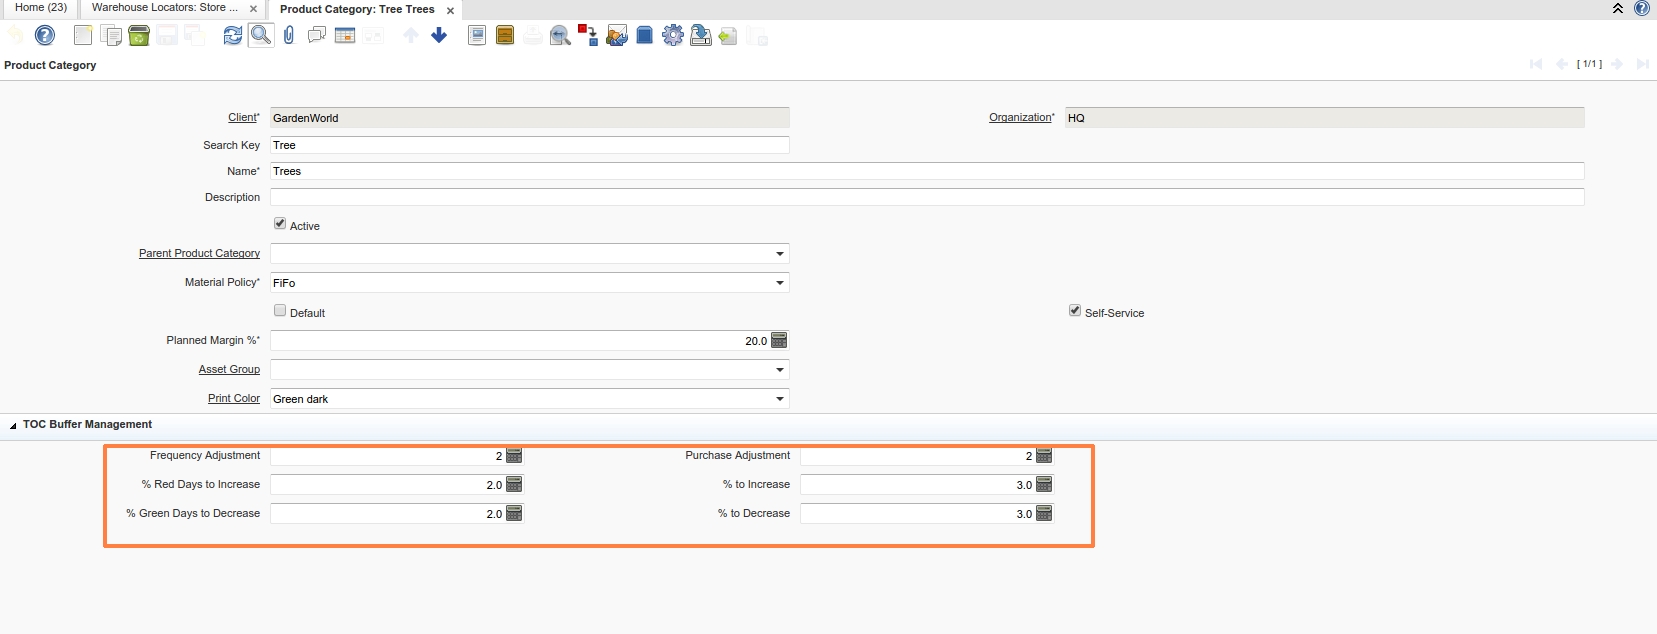
Task: Switch to Warehouse Locators tab
Action: point(165,8)
